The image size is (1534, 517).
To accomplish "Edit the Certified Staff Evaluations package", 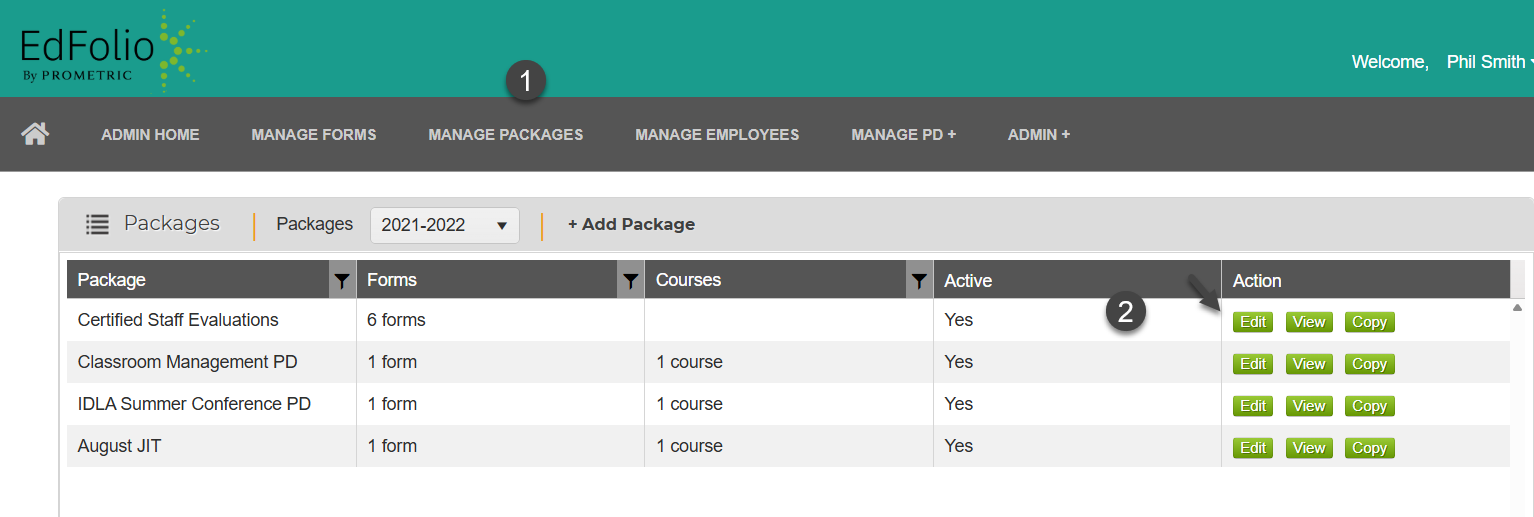I will 1252,322.
